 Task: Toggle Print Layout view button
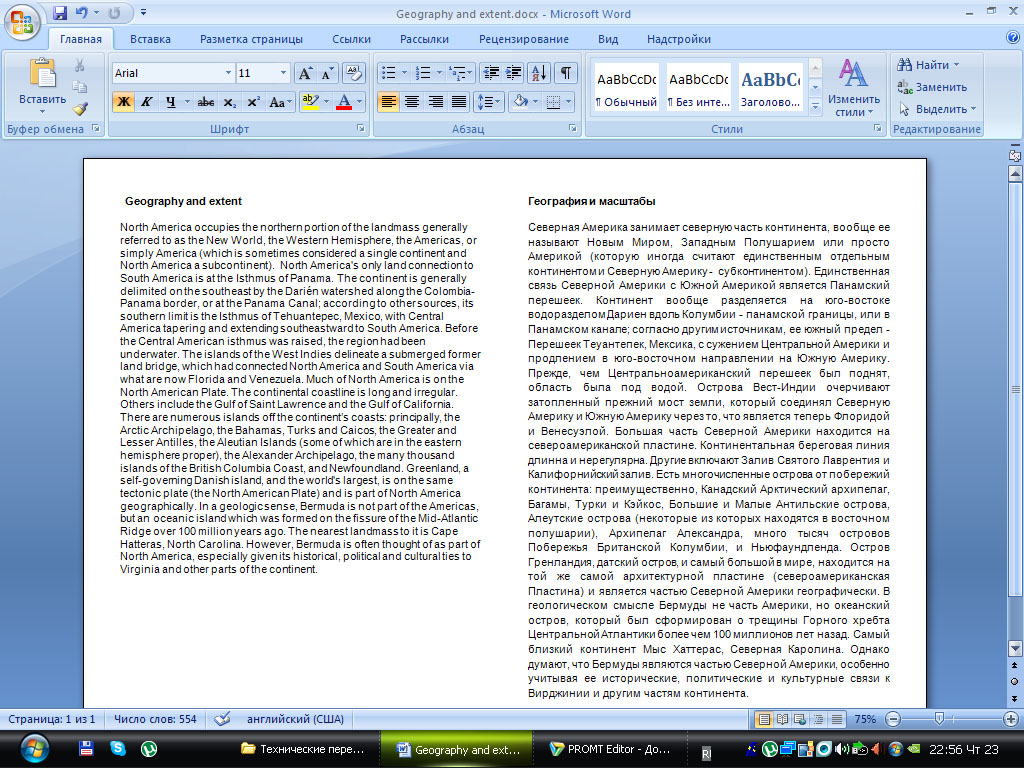click(763, 719)
